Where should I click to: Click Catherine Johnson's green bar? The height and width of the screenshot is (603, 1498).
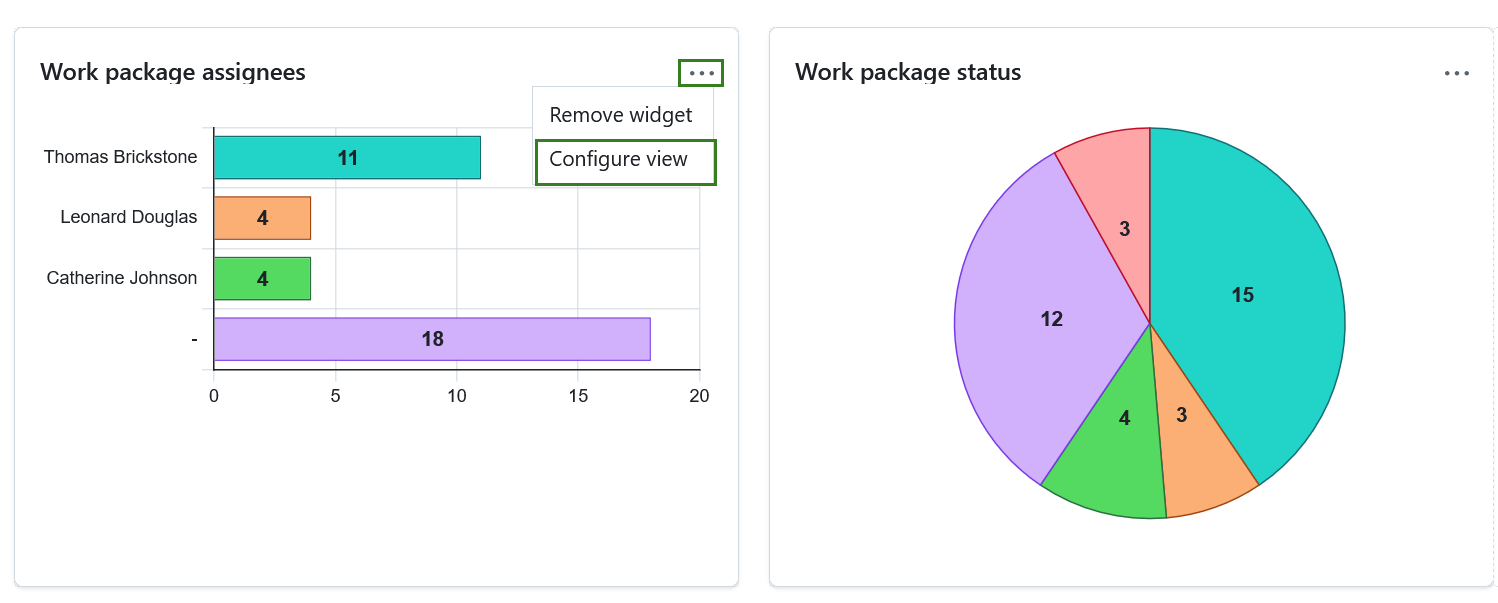point(262,278)
